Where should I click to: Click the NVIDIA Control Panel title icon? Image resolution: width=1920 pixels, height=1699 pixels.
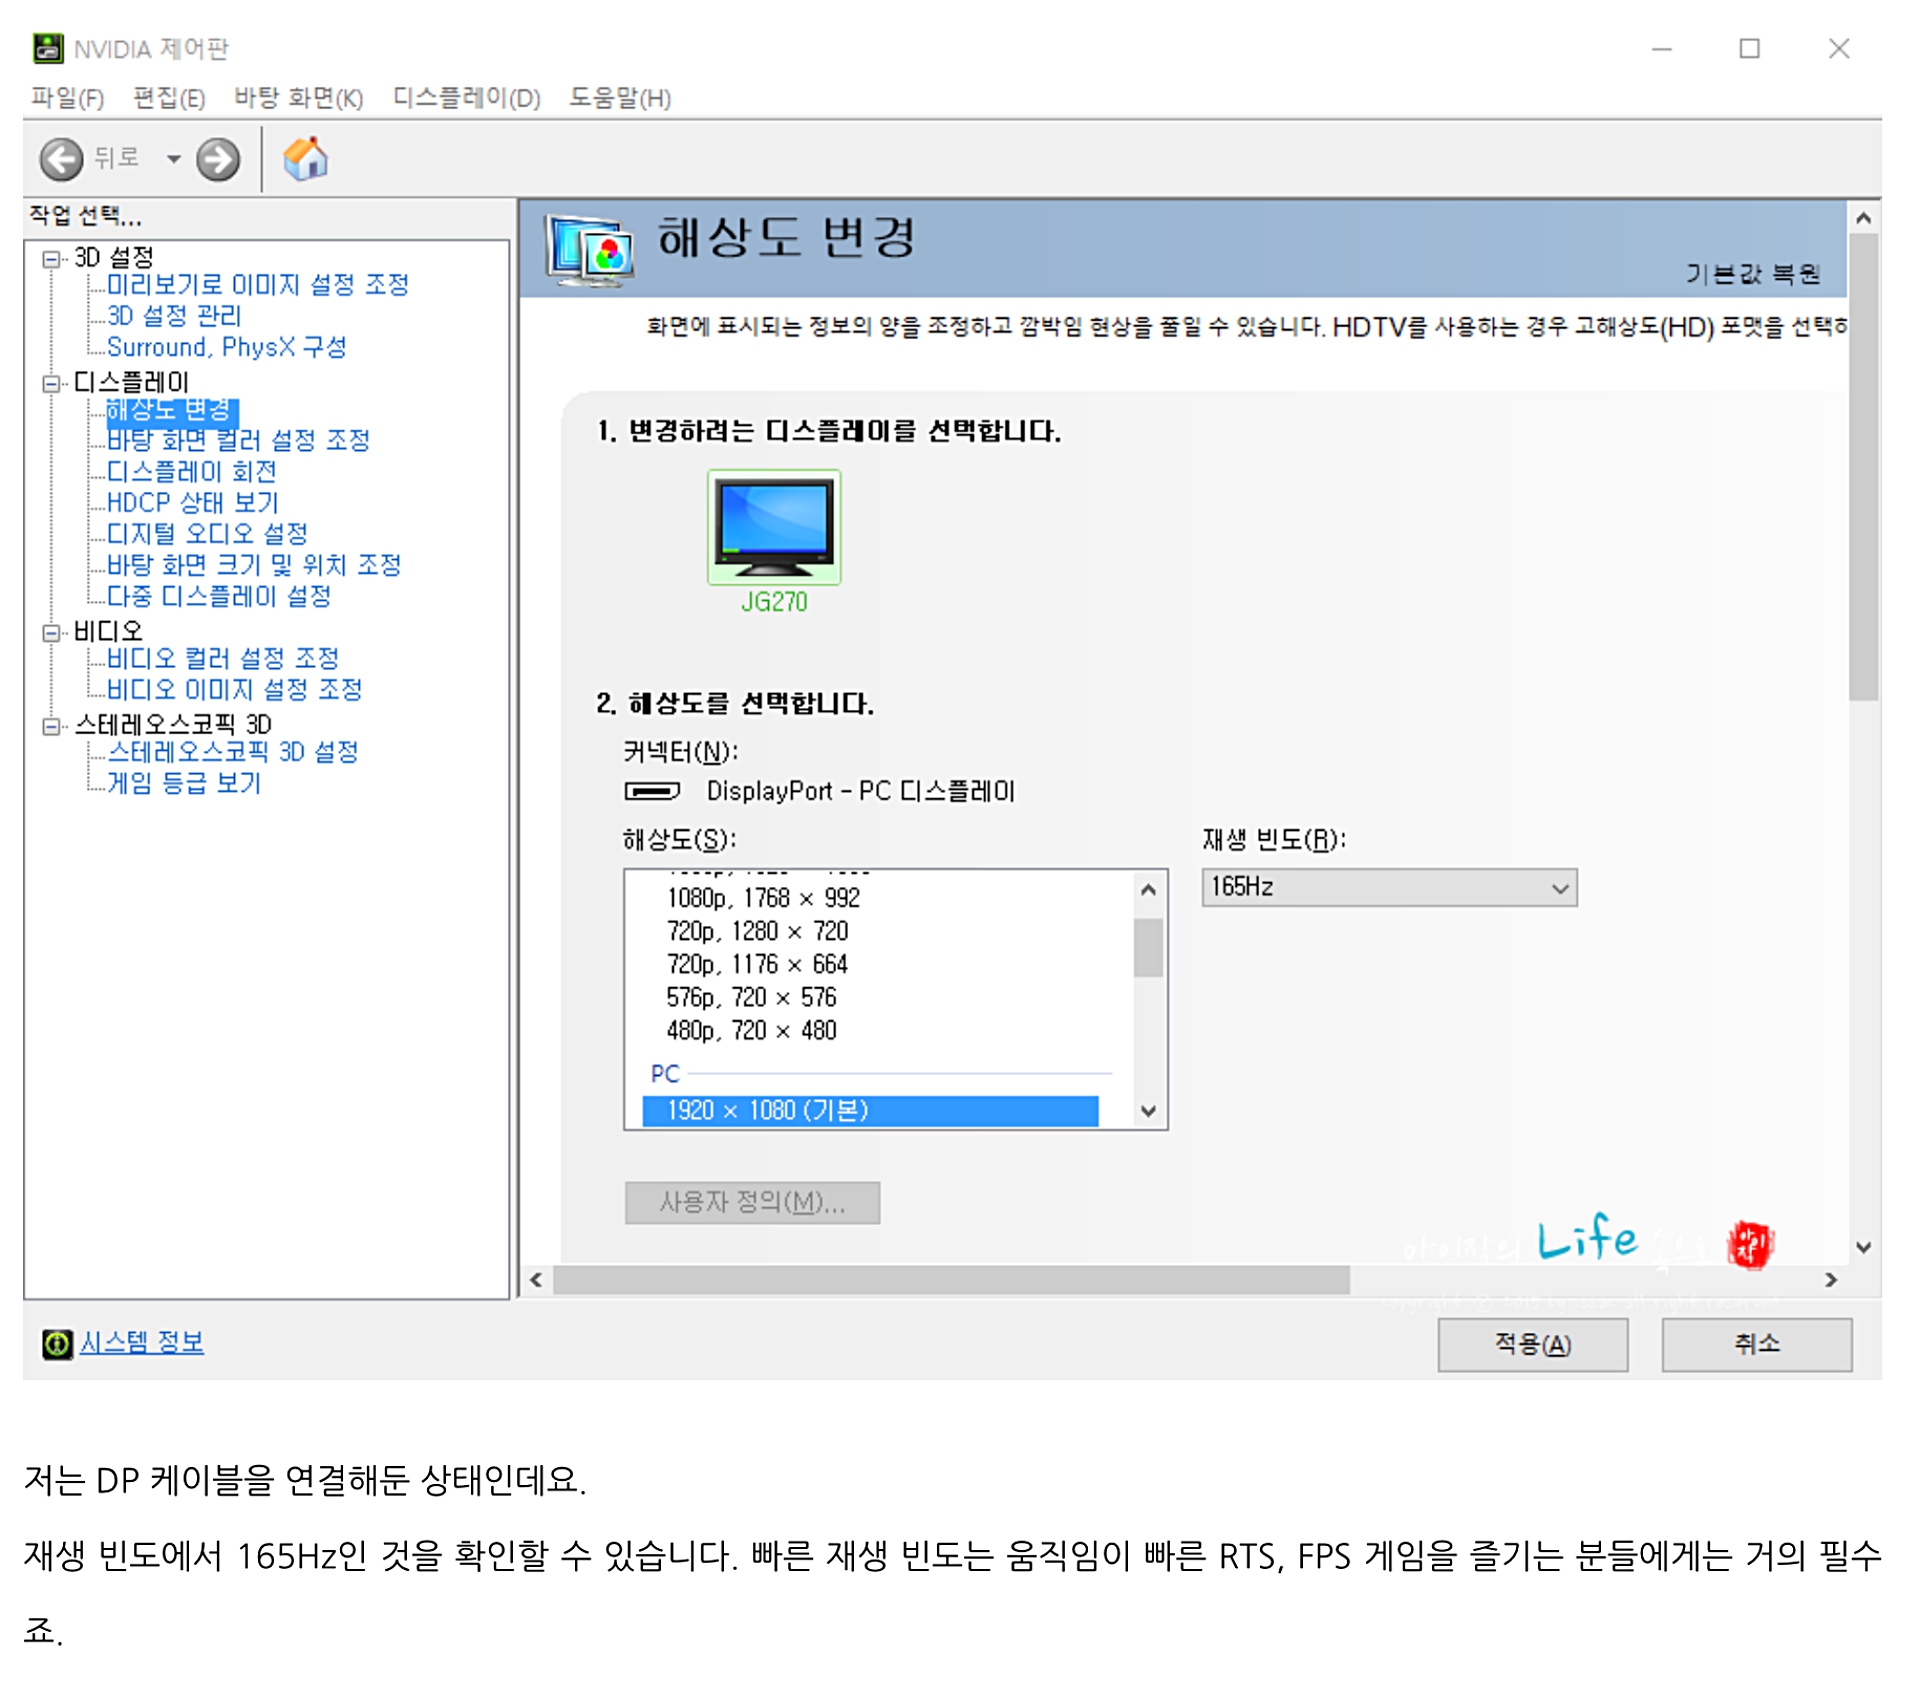click(x=47, y=48)
